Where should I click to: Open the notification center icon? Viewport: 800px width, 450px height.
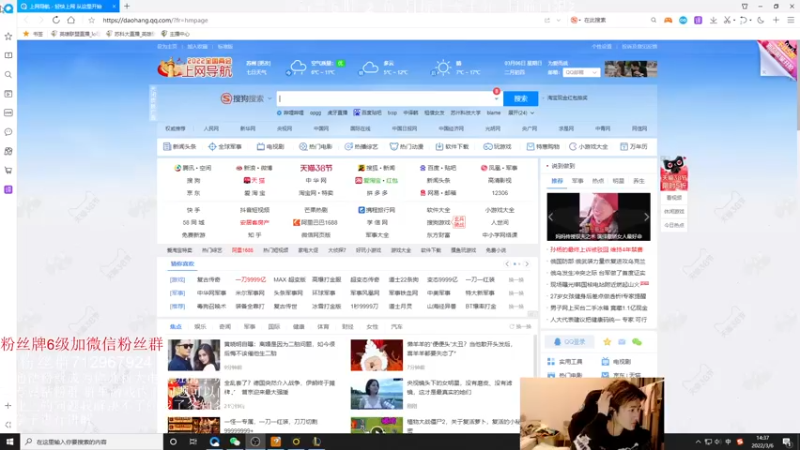pos(787,442)
